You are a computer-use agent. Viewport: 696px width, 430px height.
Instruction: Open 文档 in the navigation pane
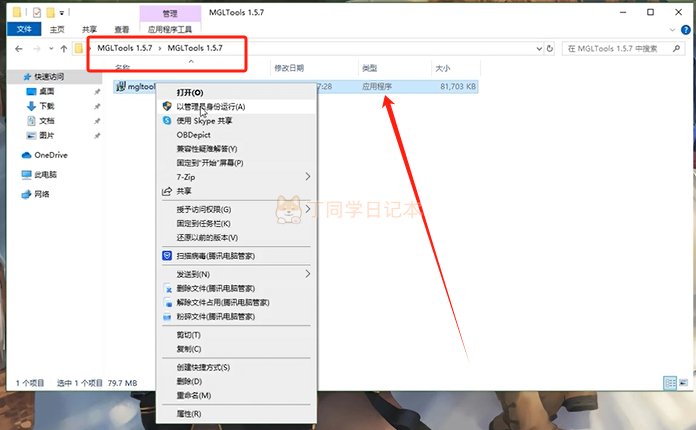pos(46,121)
